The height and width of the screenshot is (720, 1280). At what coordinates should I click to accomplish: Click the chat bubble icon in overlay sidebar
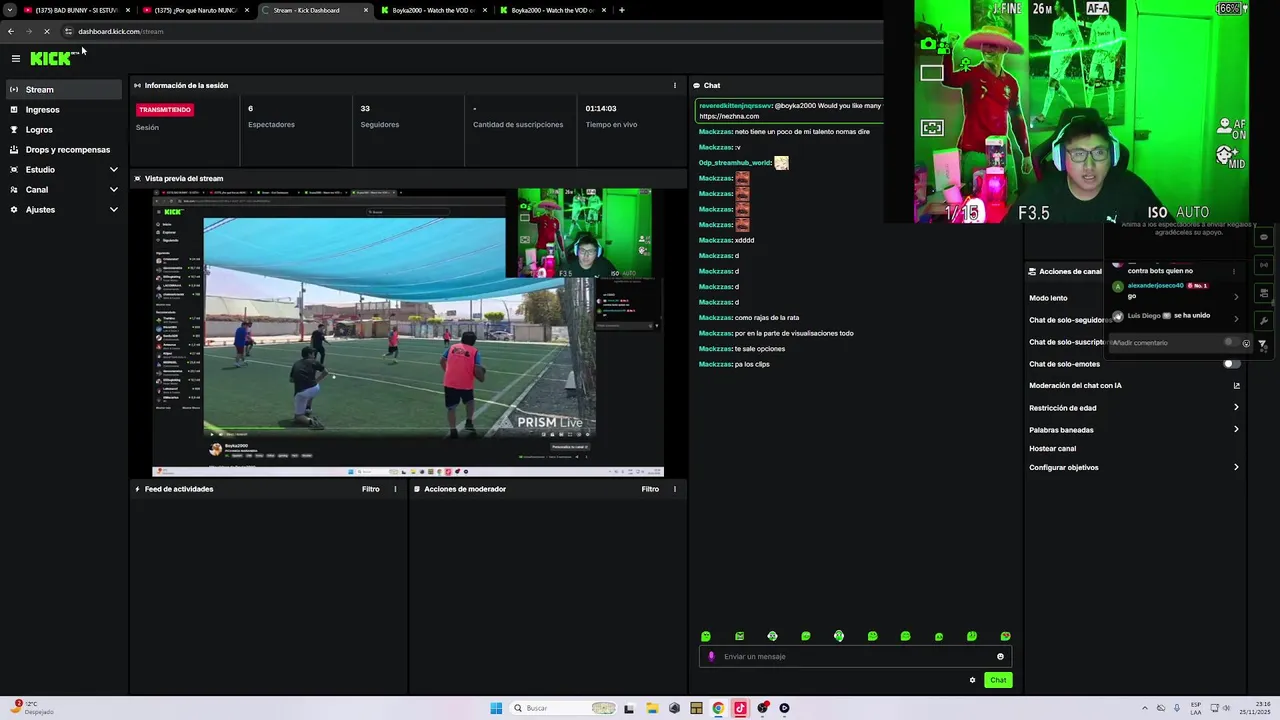[1264, 237]
